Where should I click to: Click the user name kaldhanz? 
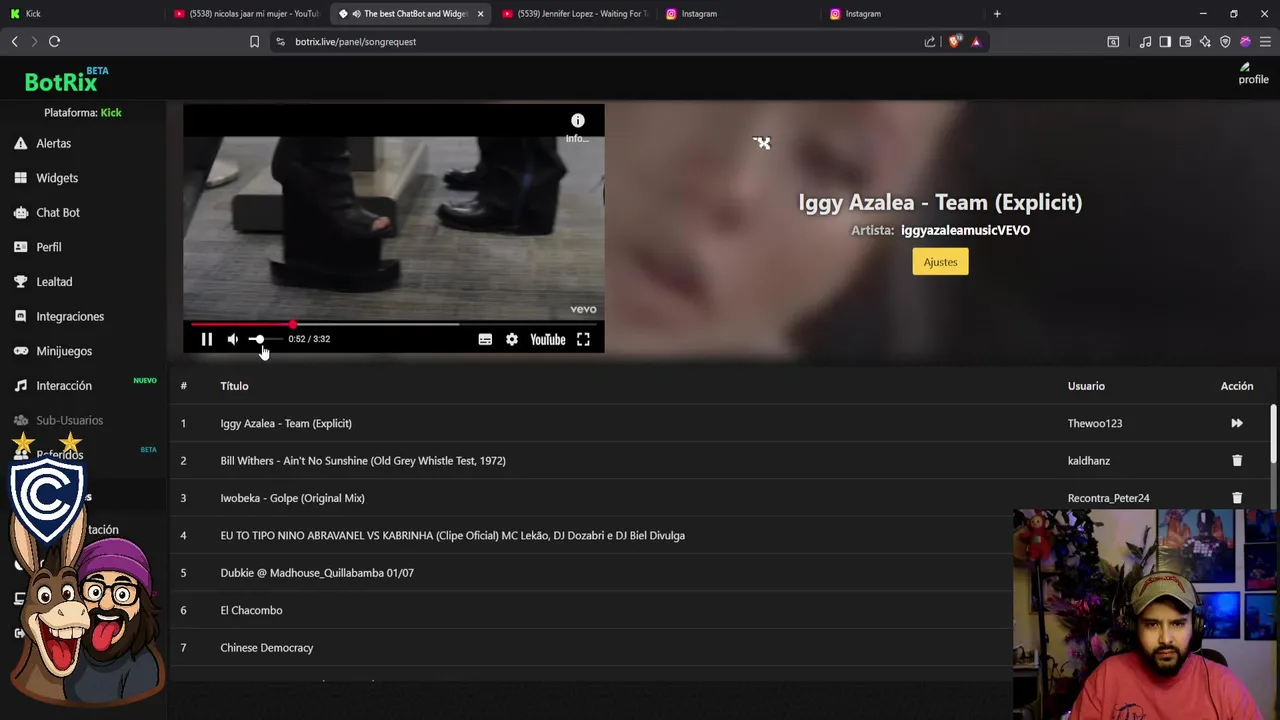pos(1089,461)
